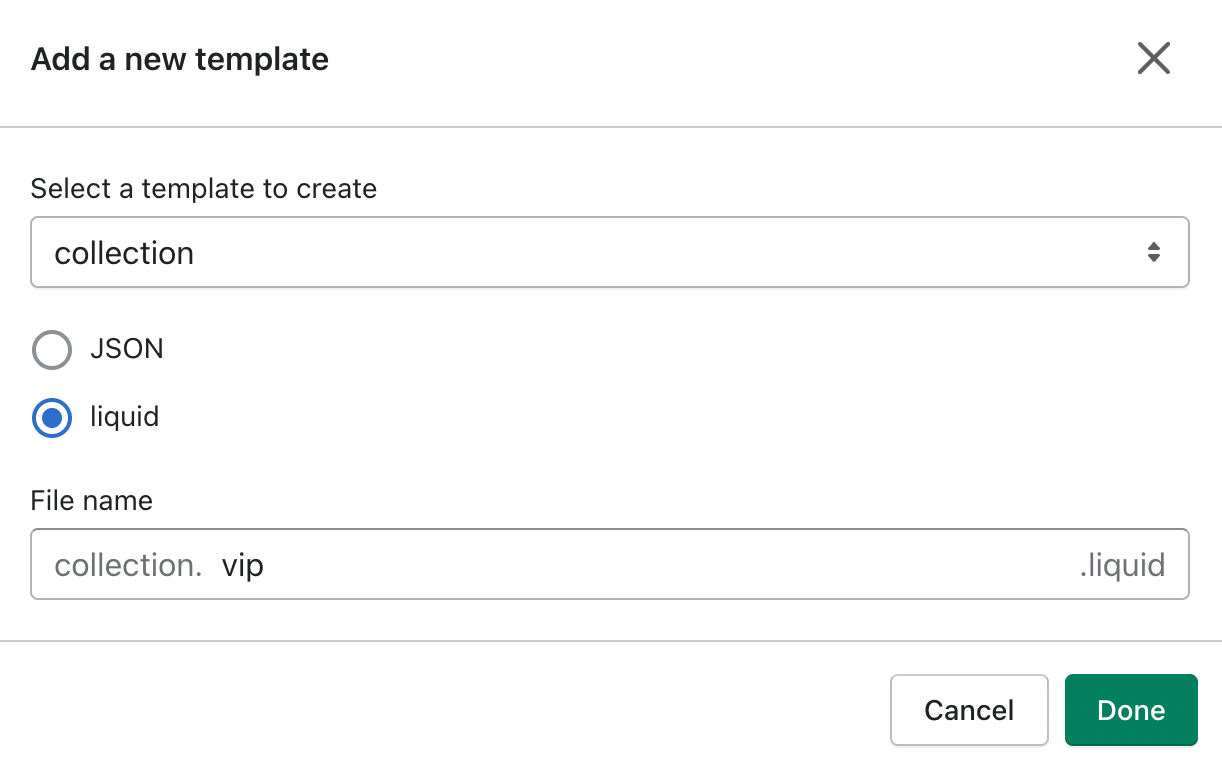Click the up-down arrows icon in template select
This screenshot has height=768, width=1222.
(x=1154, y=253)
